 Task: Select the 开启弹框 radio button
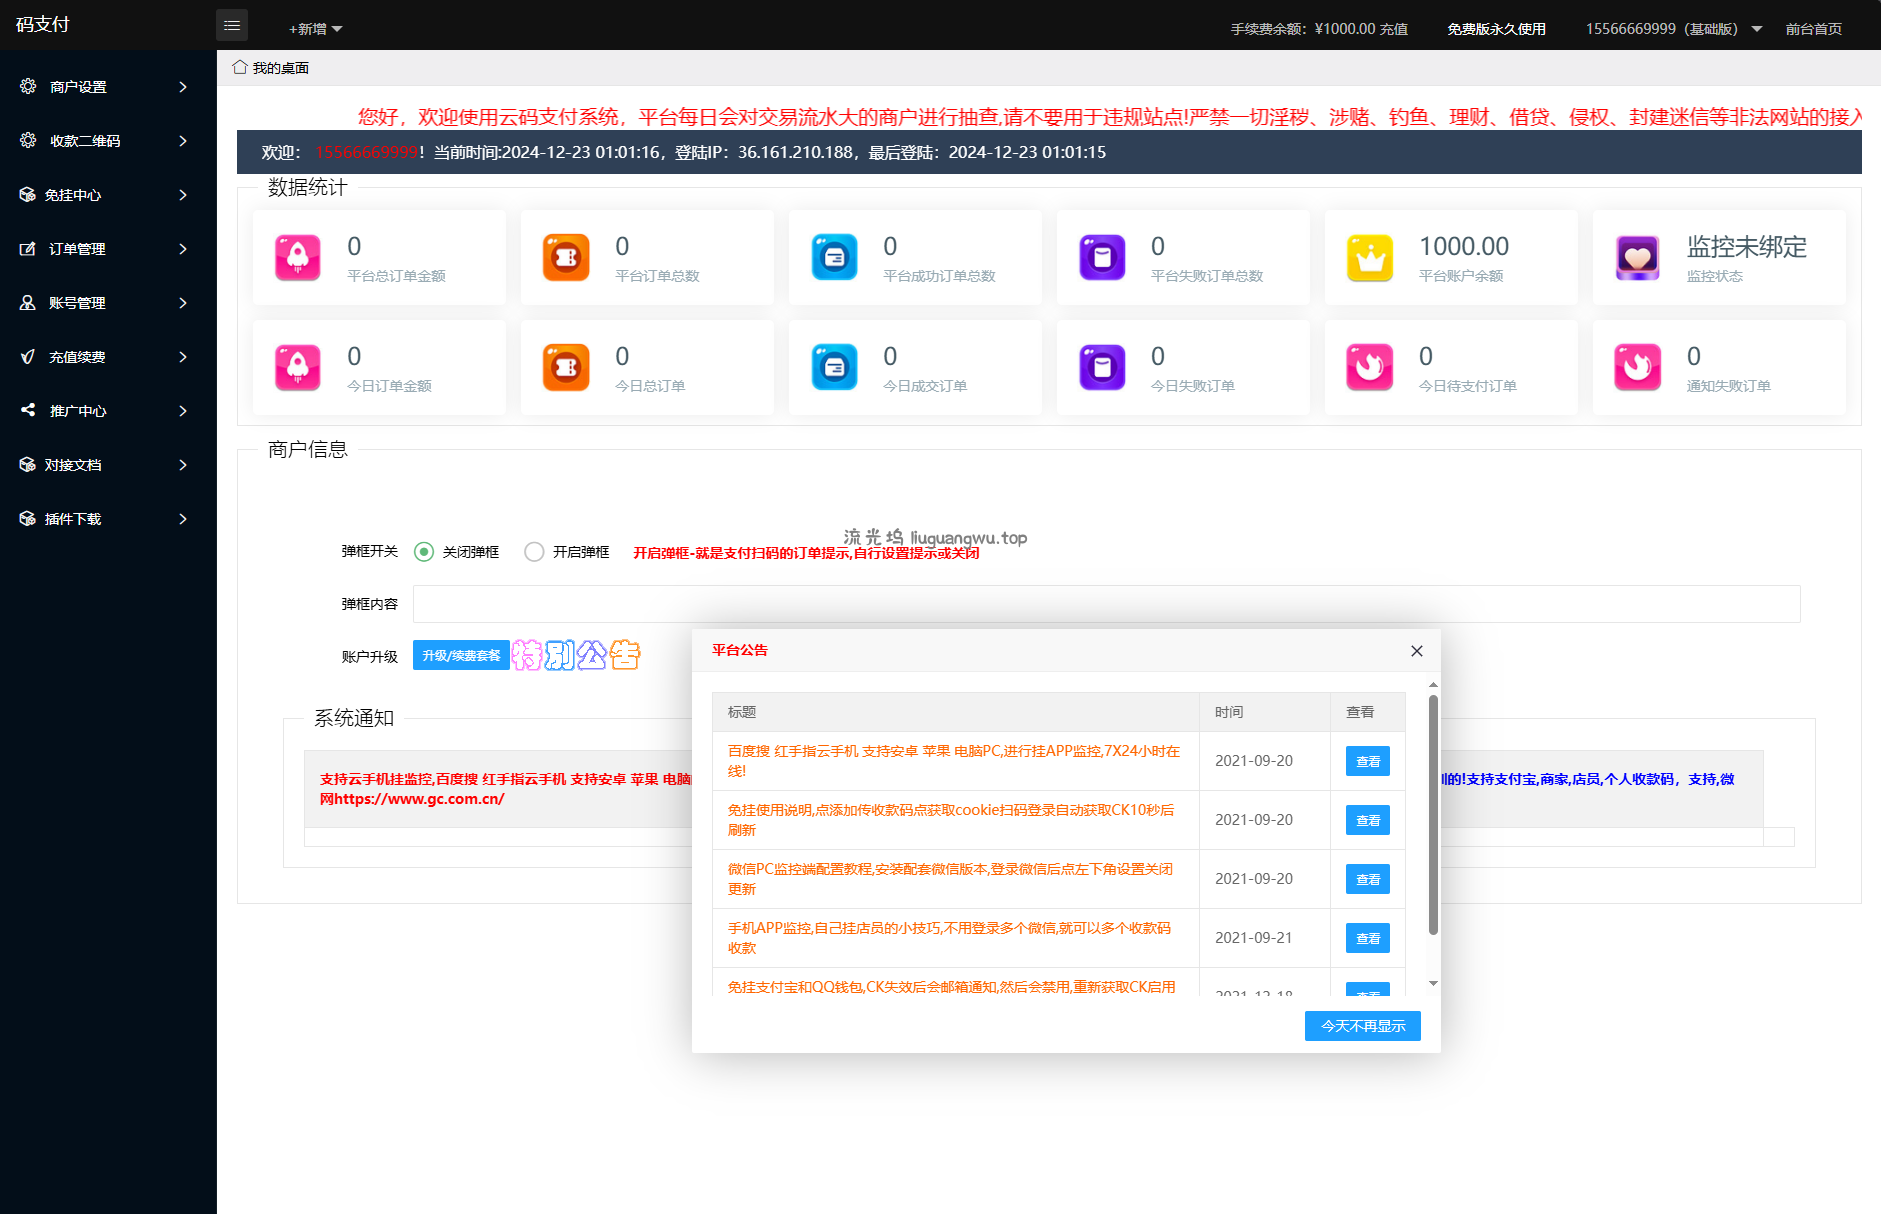(534, 552)
